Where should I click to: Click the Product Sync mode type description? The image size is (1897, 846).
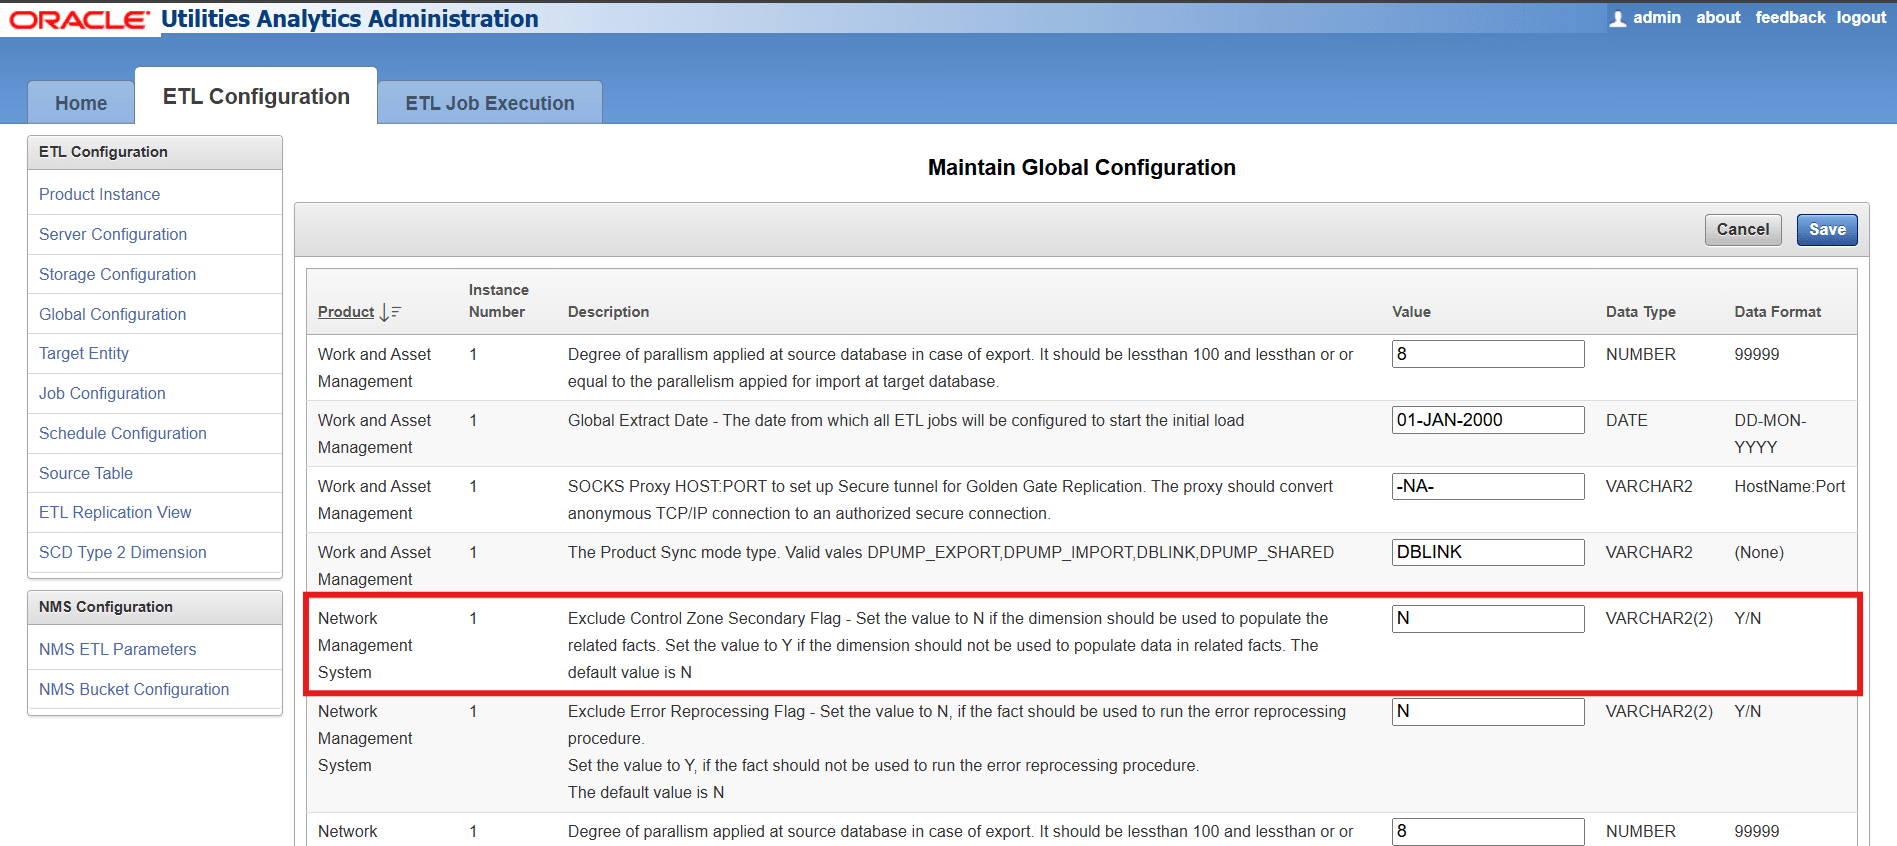[951, 552]
